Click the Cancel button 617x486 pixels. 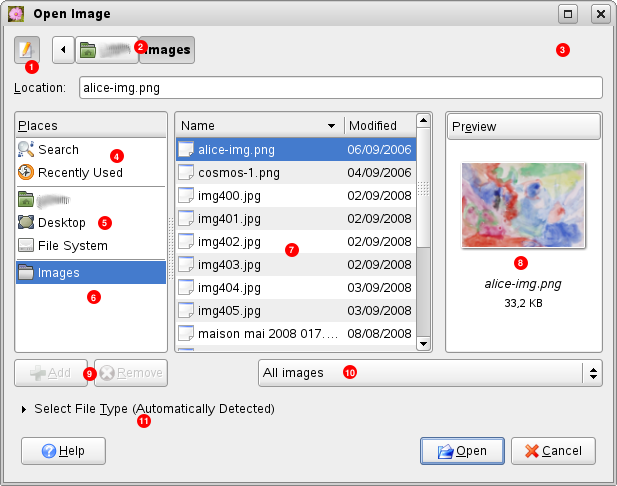[553, 451]
